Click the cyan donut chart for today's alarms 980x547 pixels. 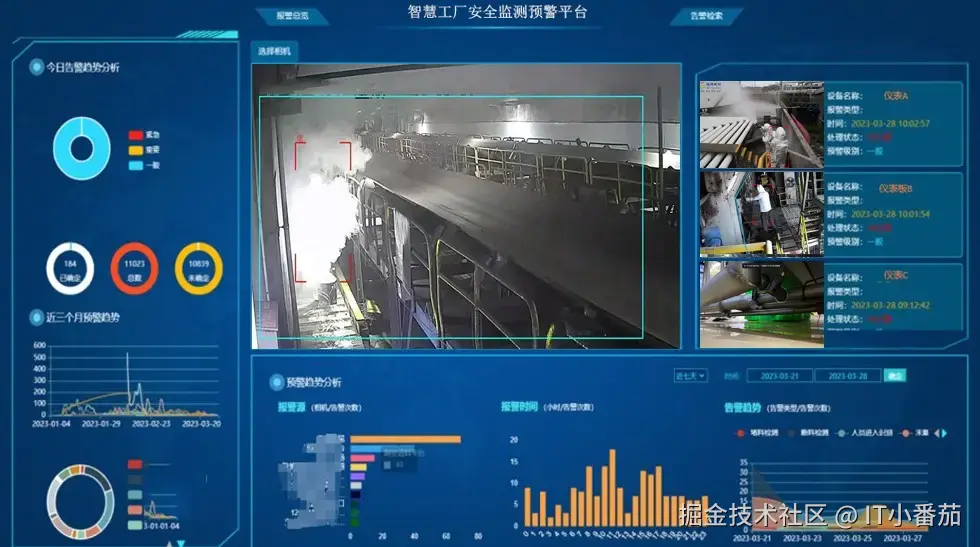click(x=82, y=148)
